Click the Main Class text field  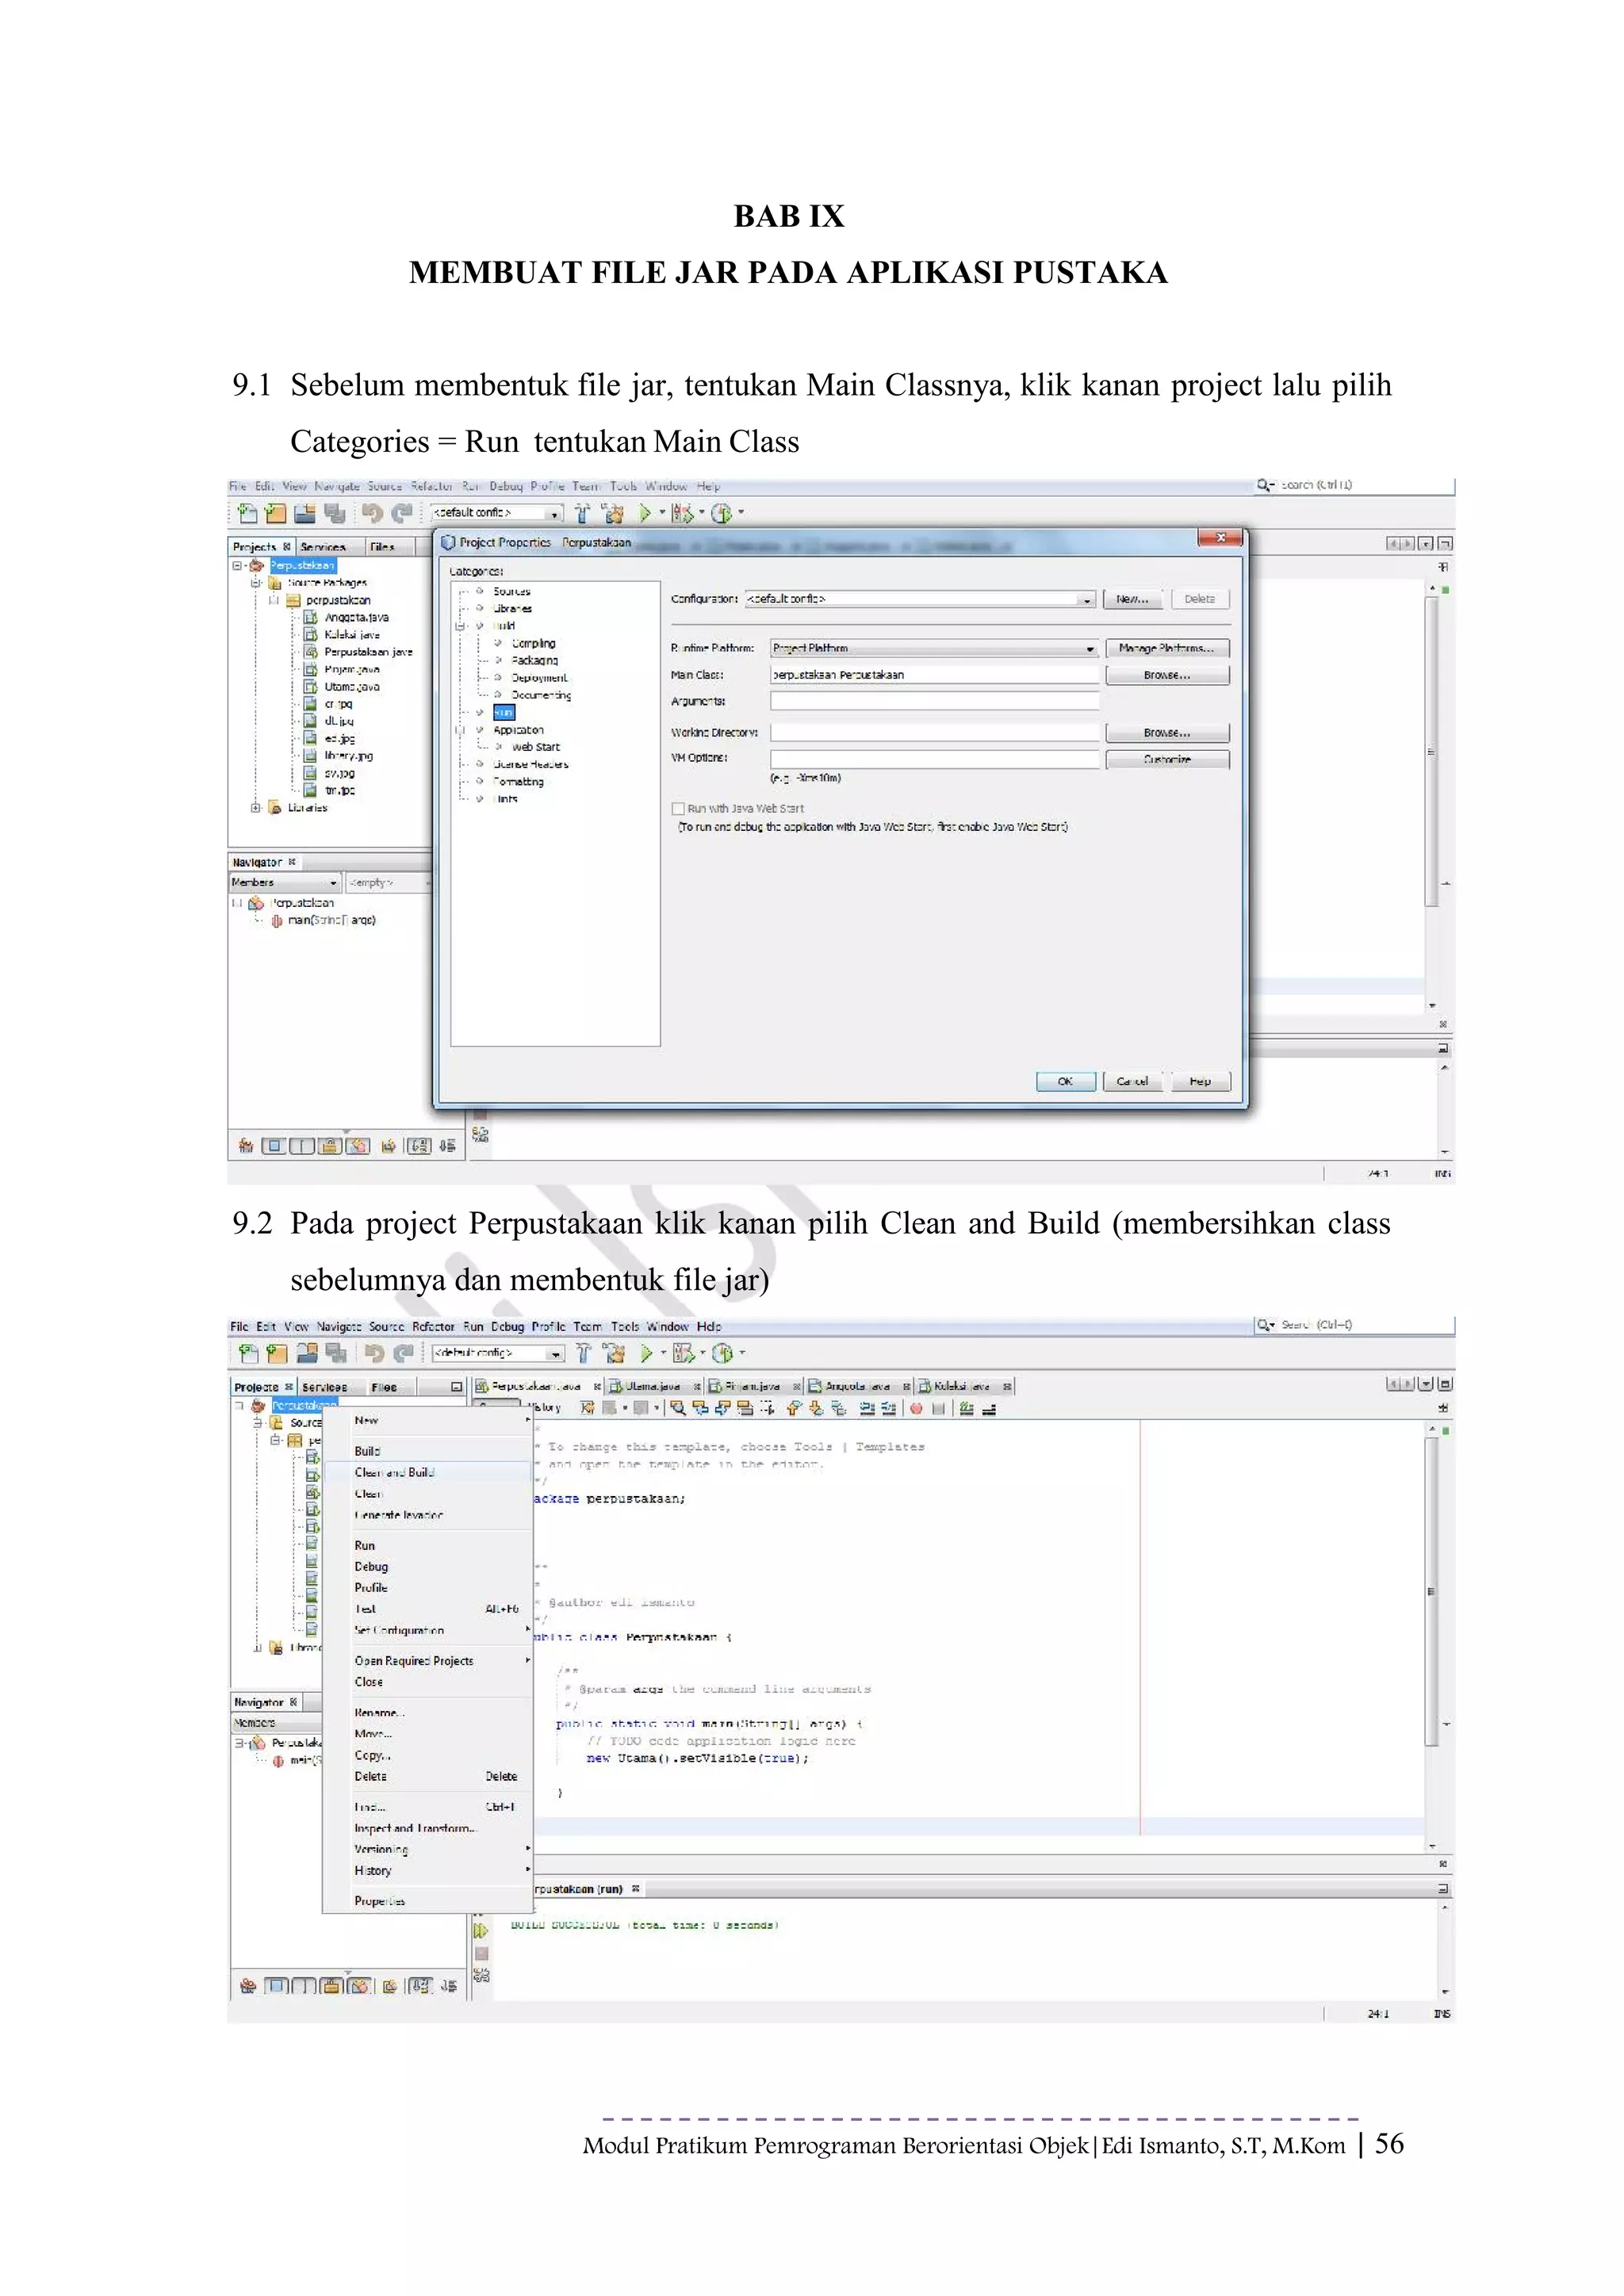(x=934, y=675)
